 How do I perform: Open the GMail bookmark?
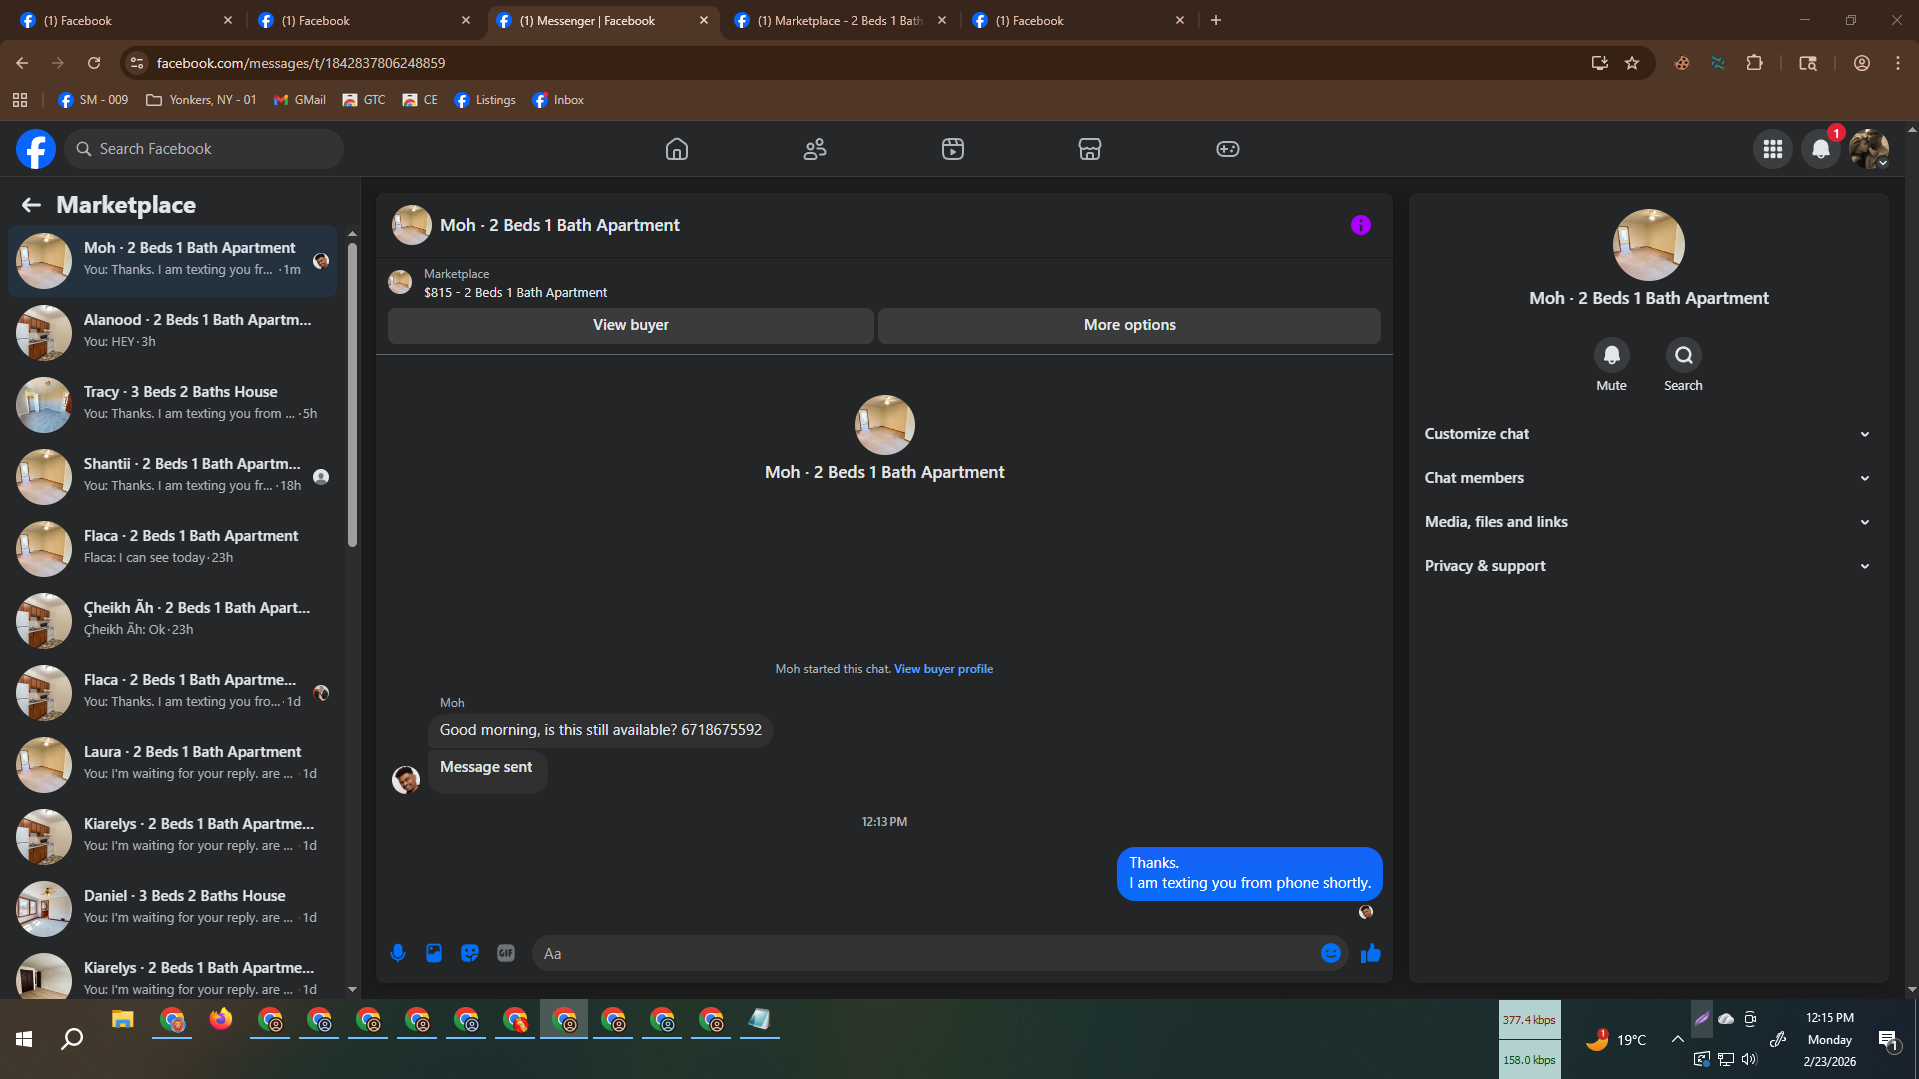(x=300, y=100)
